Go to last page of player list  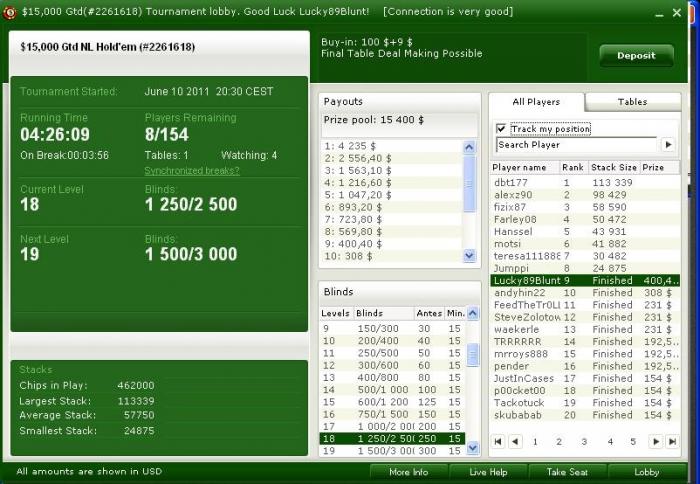pyautogui.click(x=672, y=442)
